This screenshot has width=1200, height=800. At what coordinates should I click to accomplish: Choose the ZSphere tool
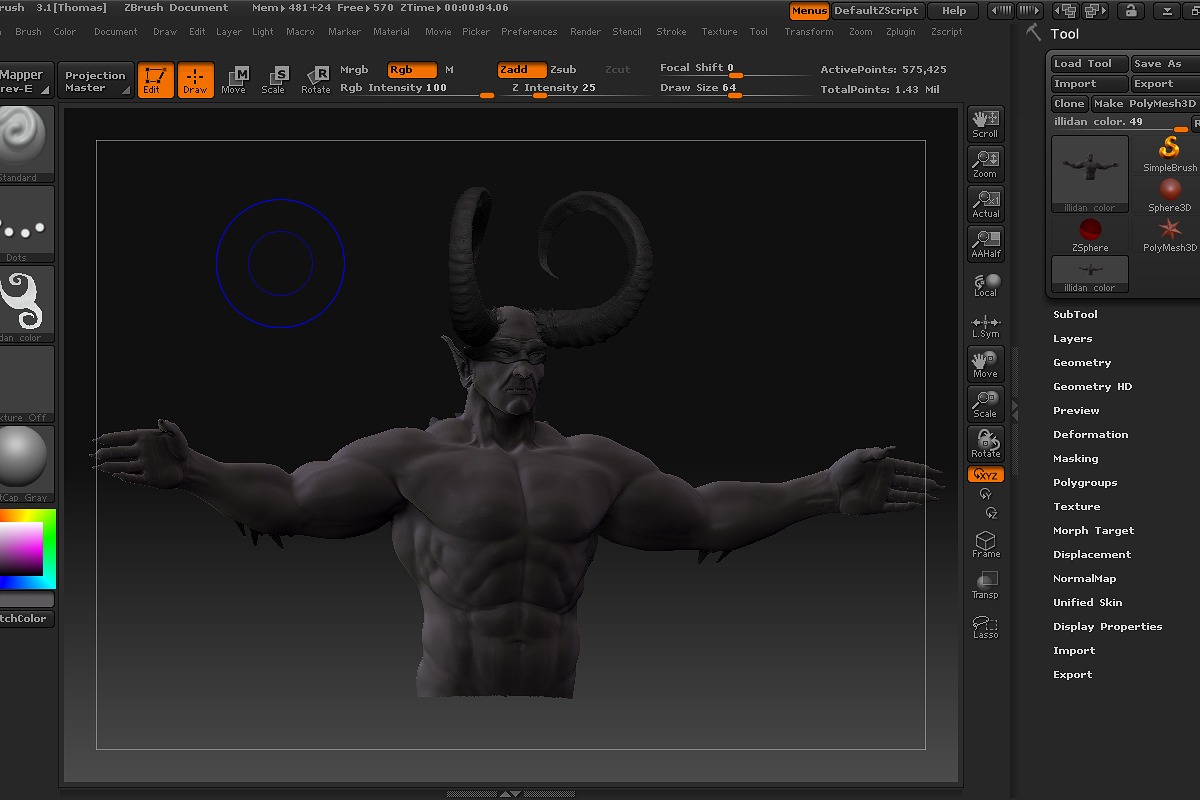(1090, 234)
